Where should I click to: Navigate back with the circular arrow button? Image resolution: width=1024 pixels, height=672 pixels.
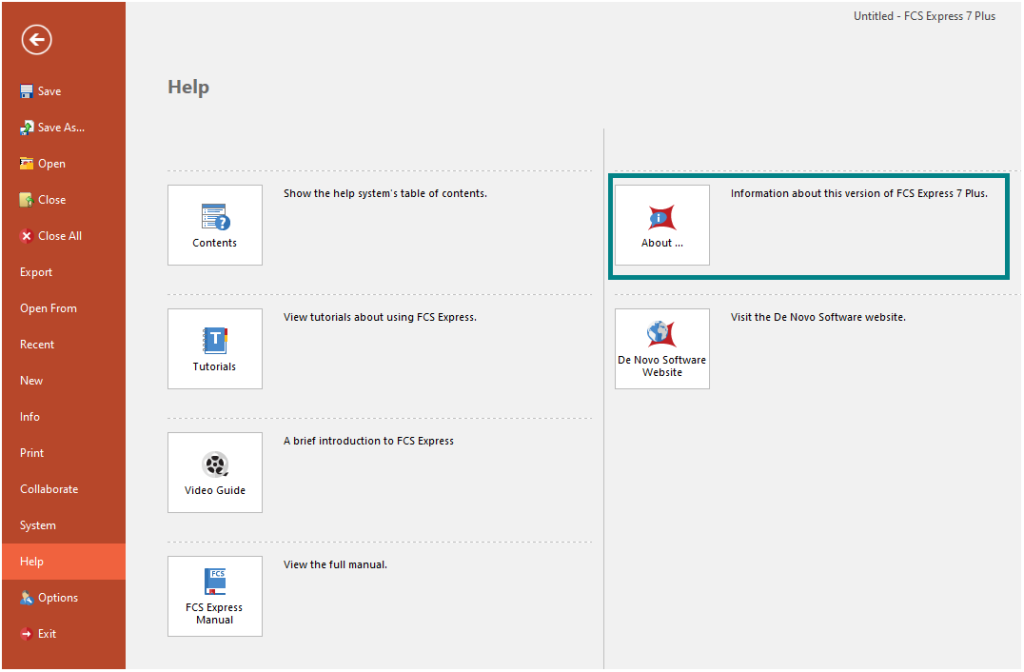pyautogui.click(x=36, y=40)
